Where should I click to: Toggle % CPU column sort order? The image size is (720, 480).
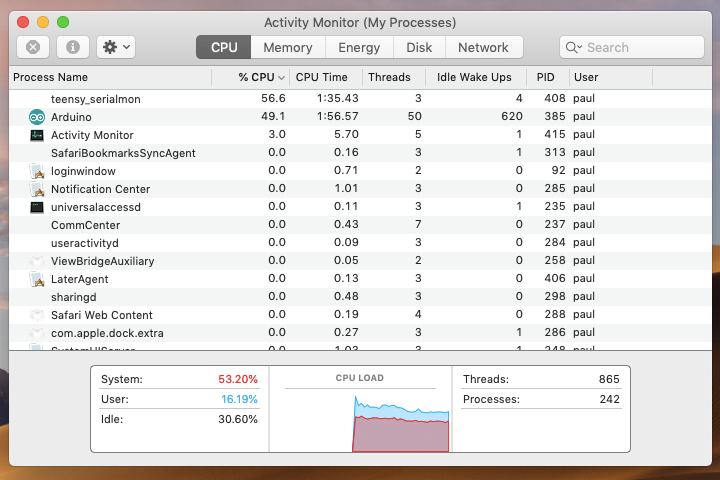coord(251,77)
